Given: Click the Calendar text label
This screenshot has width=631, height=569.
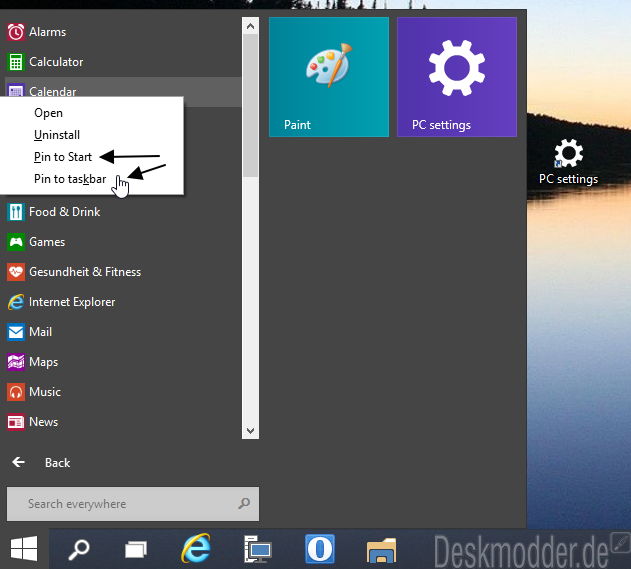Looking at the screenshot, I should click(53, 91).
